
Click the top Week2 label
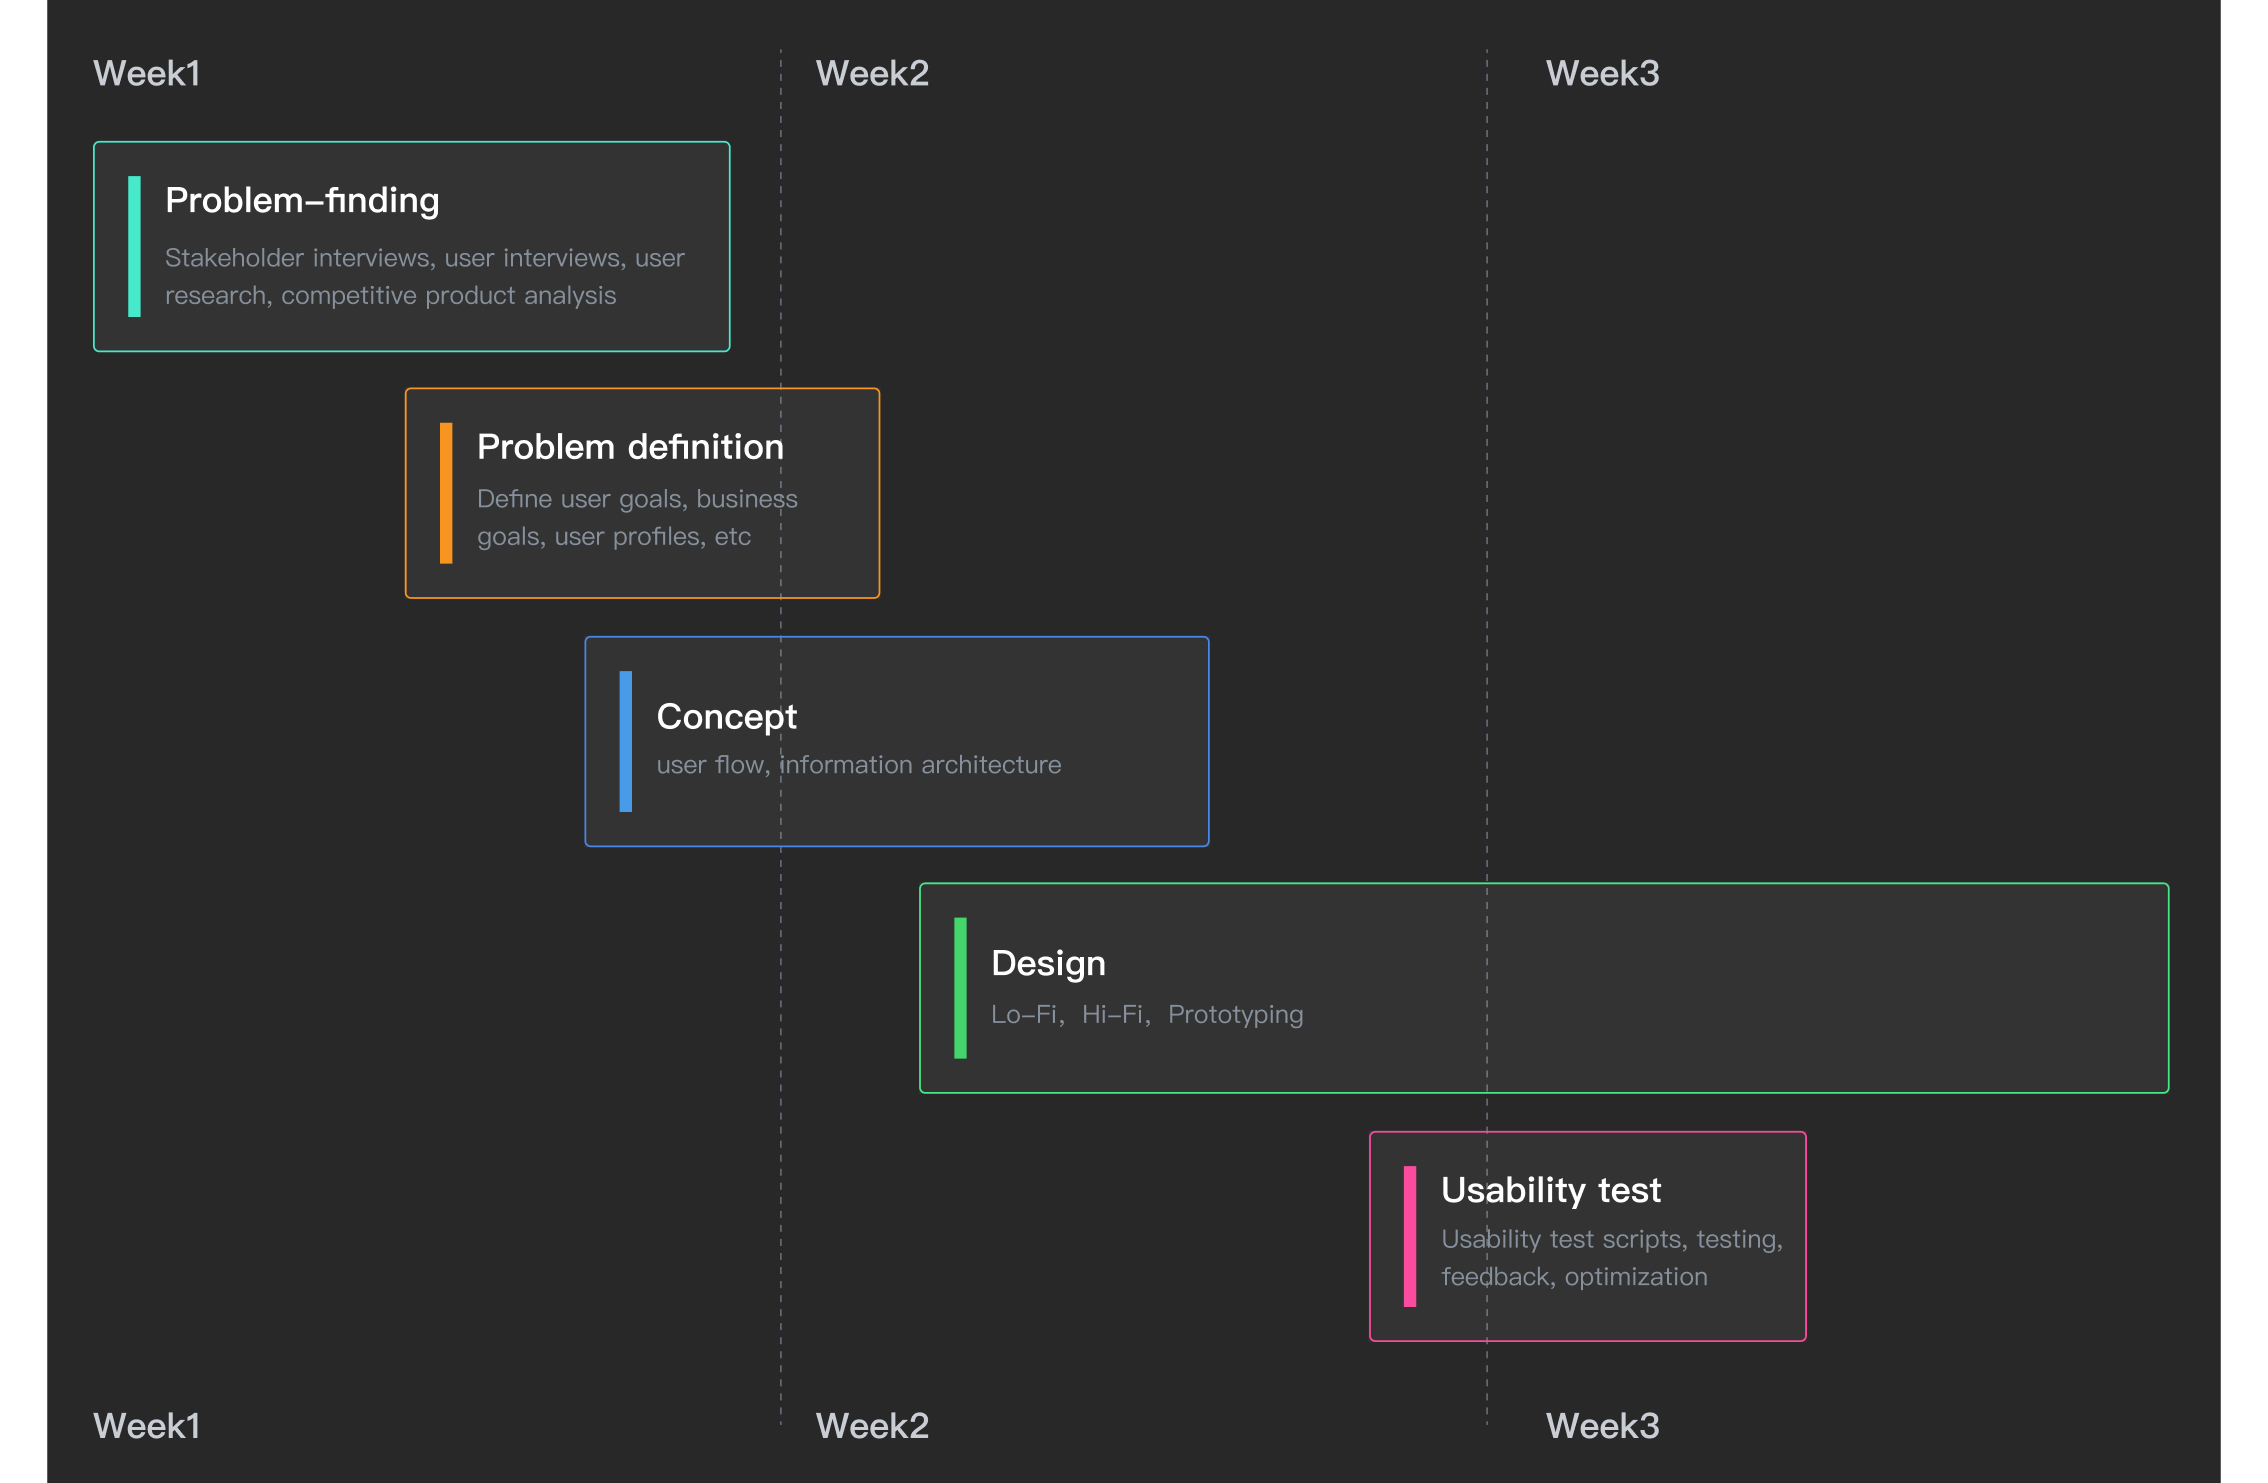(872, 73)
